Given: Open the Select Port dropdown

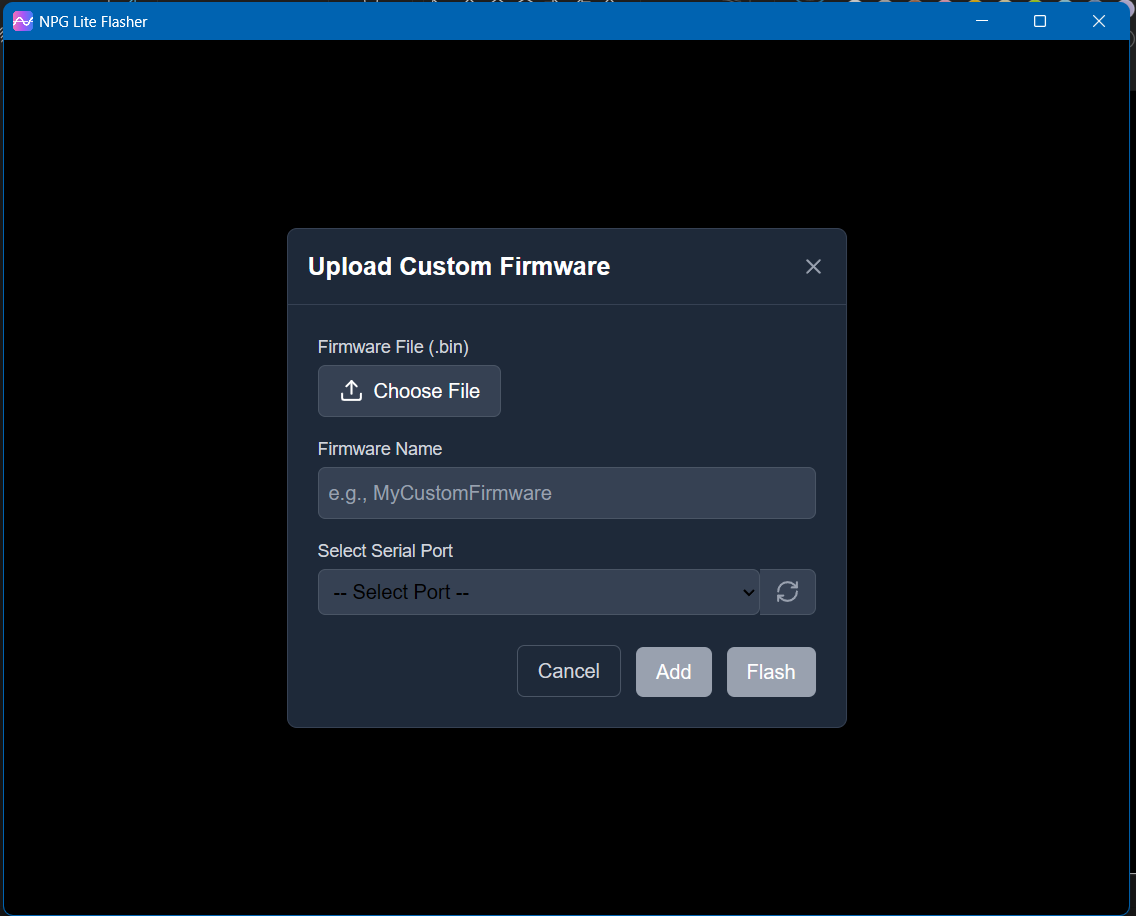Looking at the screenshot, I should tap(538, 592).
